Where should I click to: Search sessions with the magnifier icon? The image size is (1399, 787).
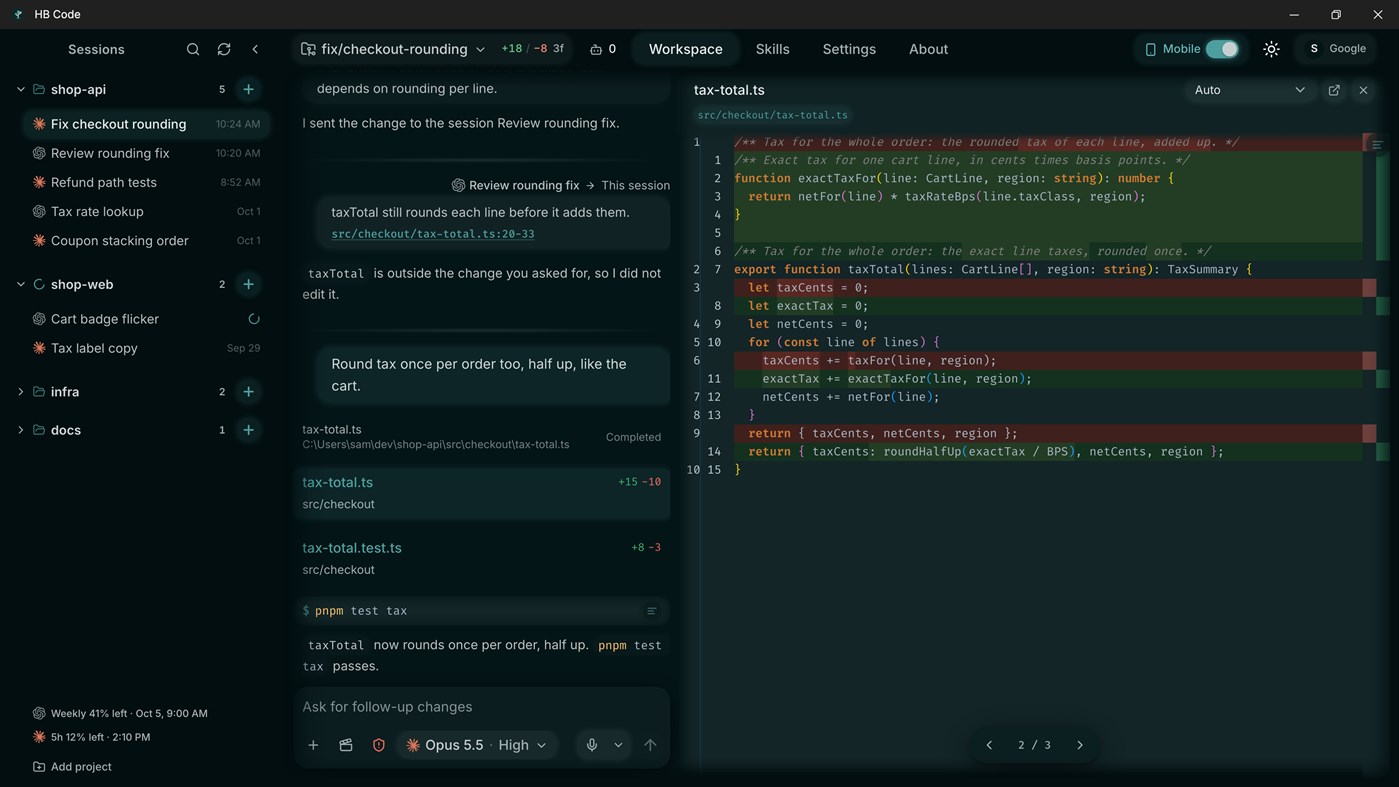tap(193, 49)
